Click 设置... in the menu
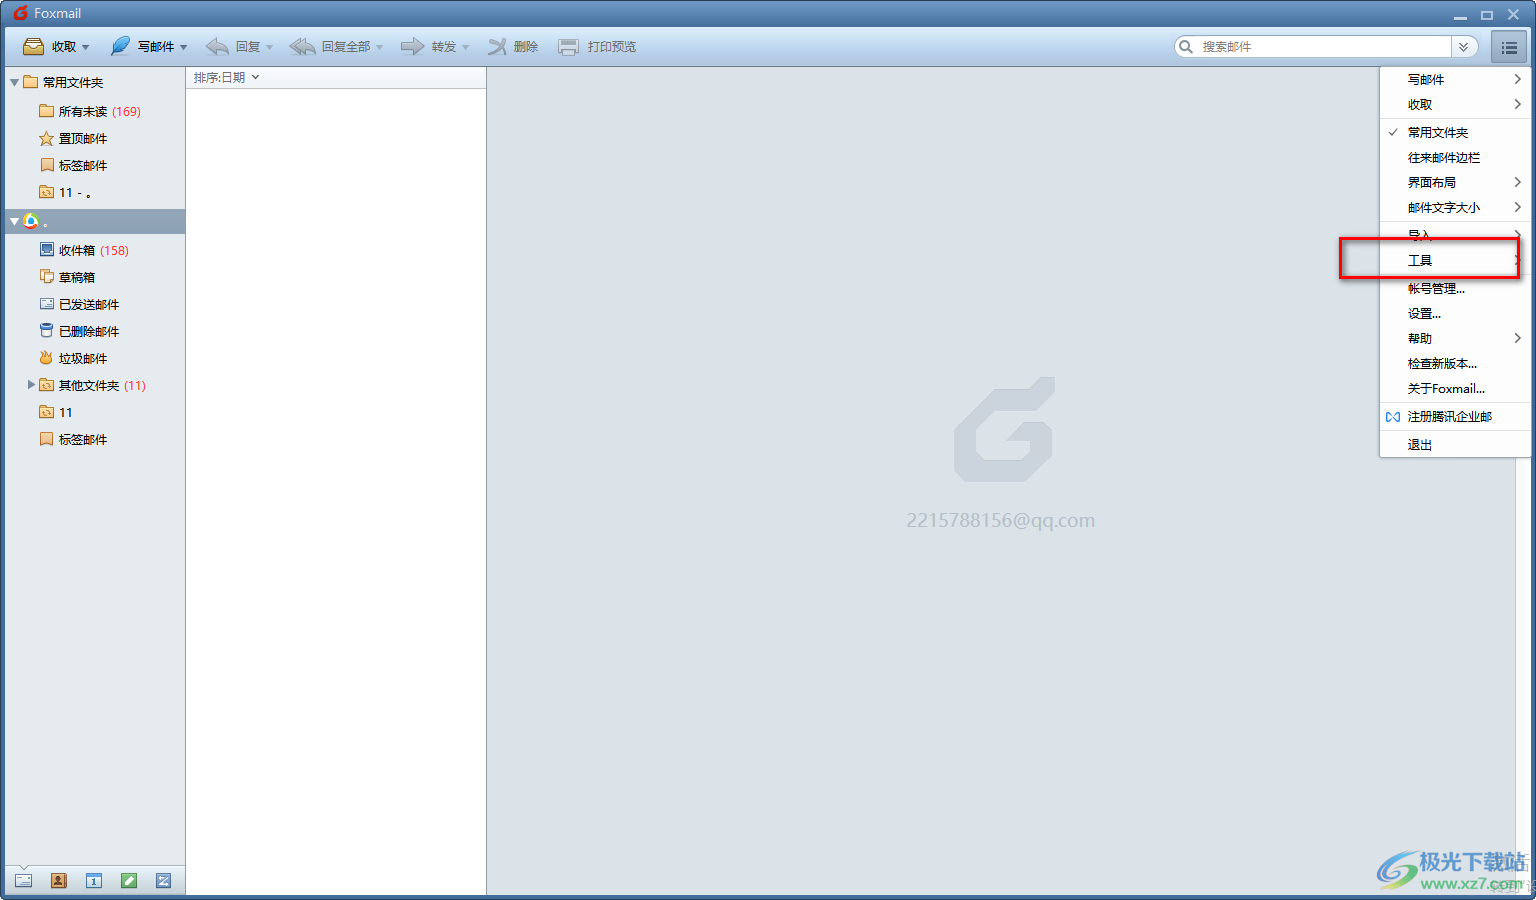 1455,313
